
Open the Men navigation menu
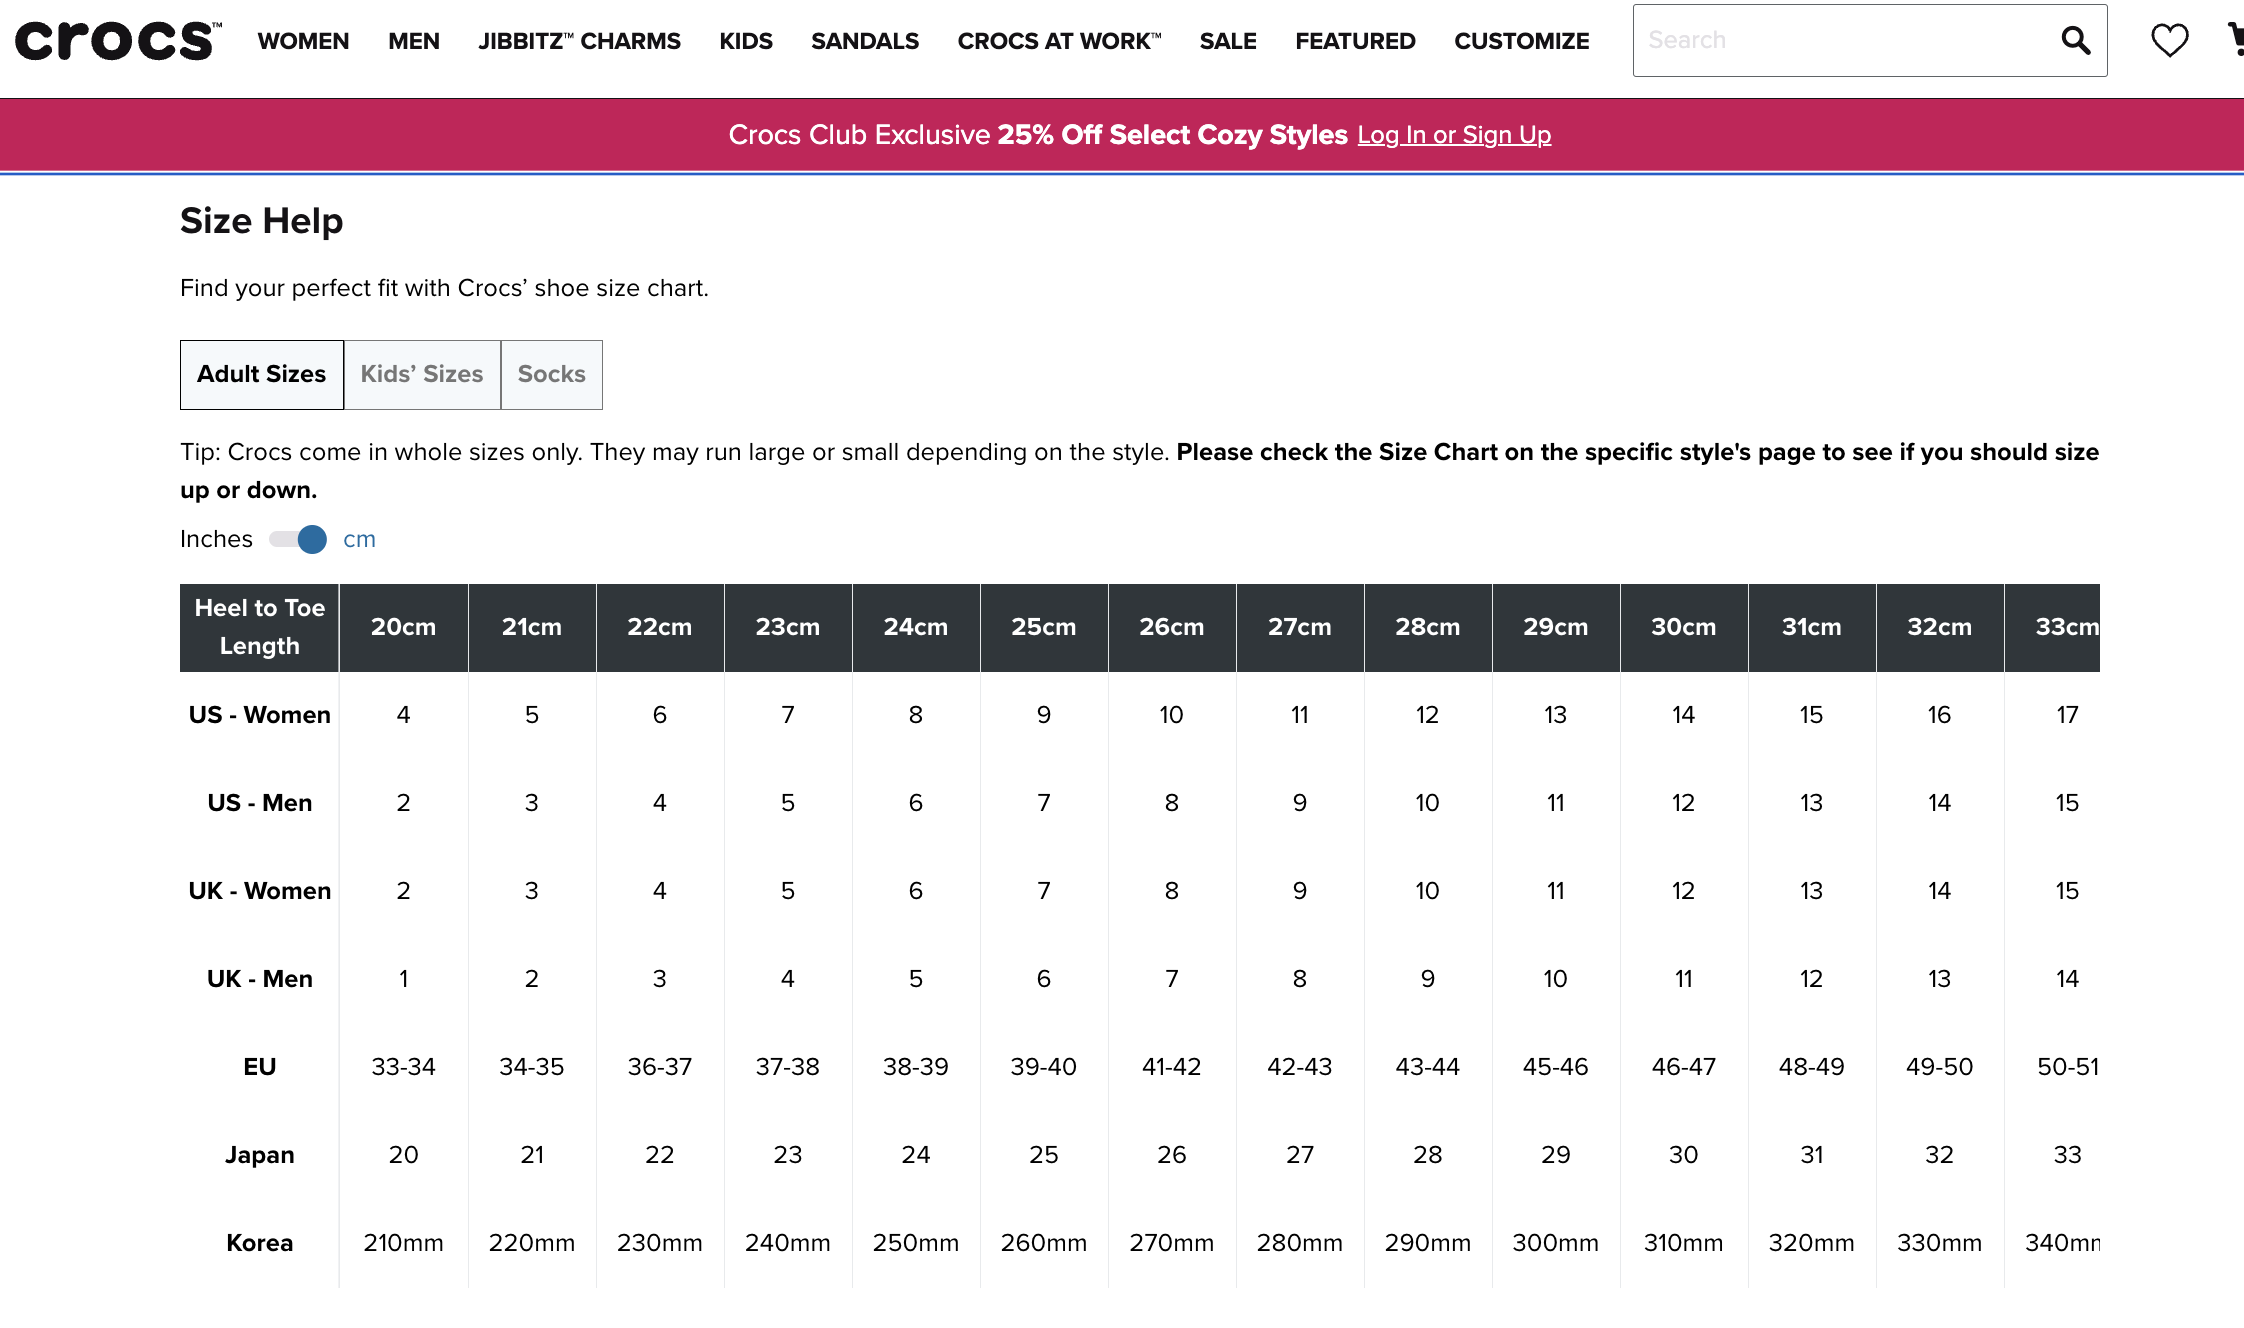point(413,41)
